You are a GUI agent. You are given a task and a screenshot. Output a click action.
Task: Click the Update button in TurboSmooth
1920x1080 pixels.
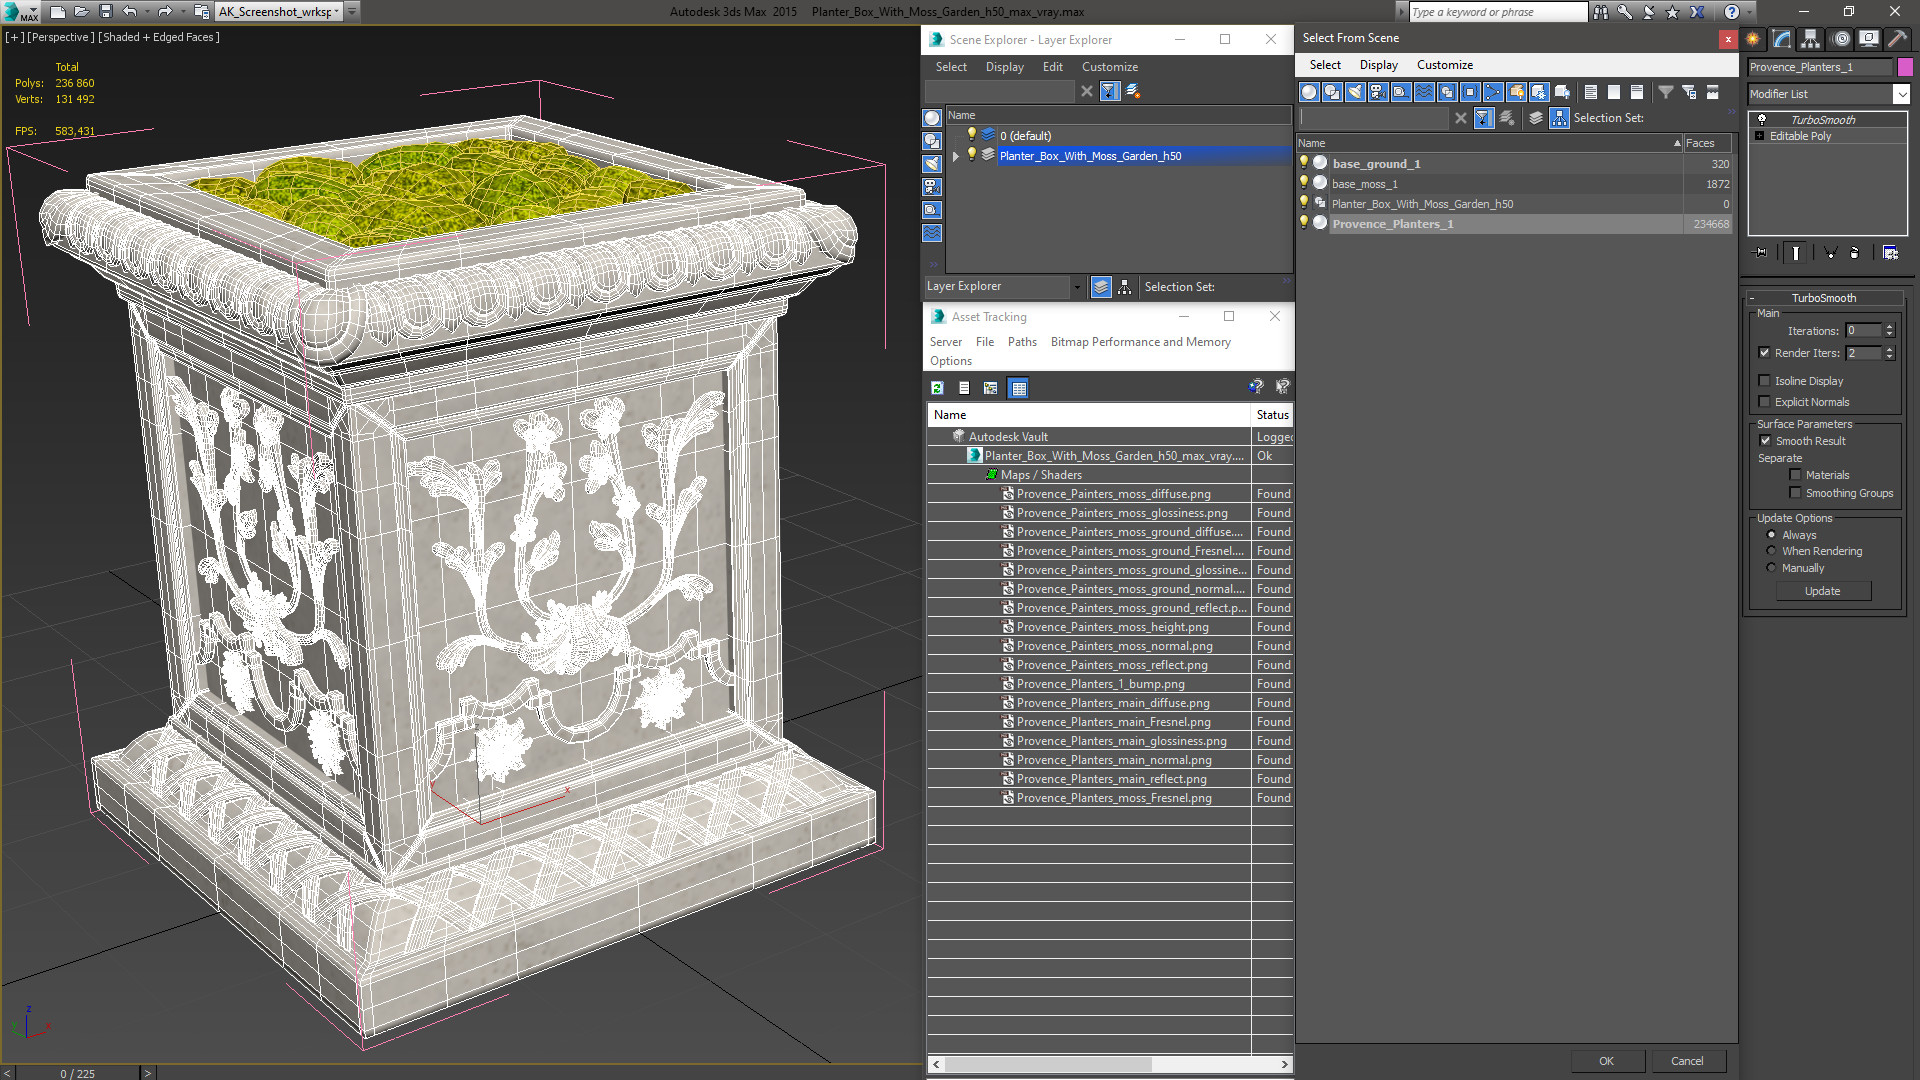pyautogui.click(x=1822, y=591)
